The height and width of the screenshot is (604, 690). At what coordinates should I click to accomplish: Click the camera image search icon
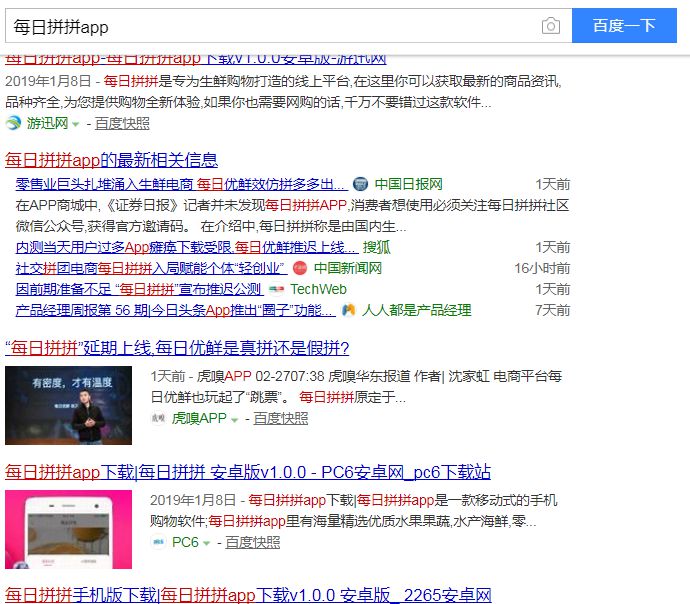(x=550, y=26)
